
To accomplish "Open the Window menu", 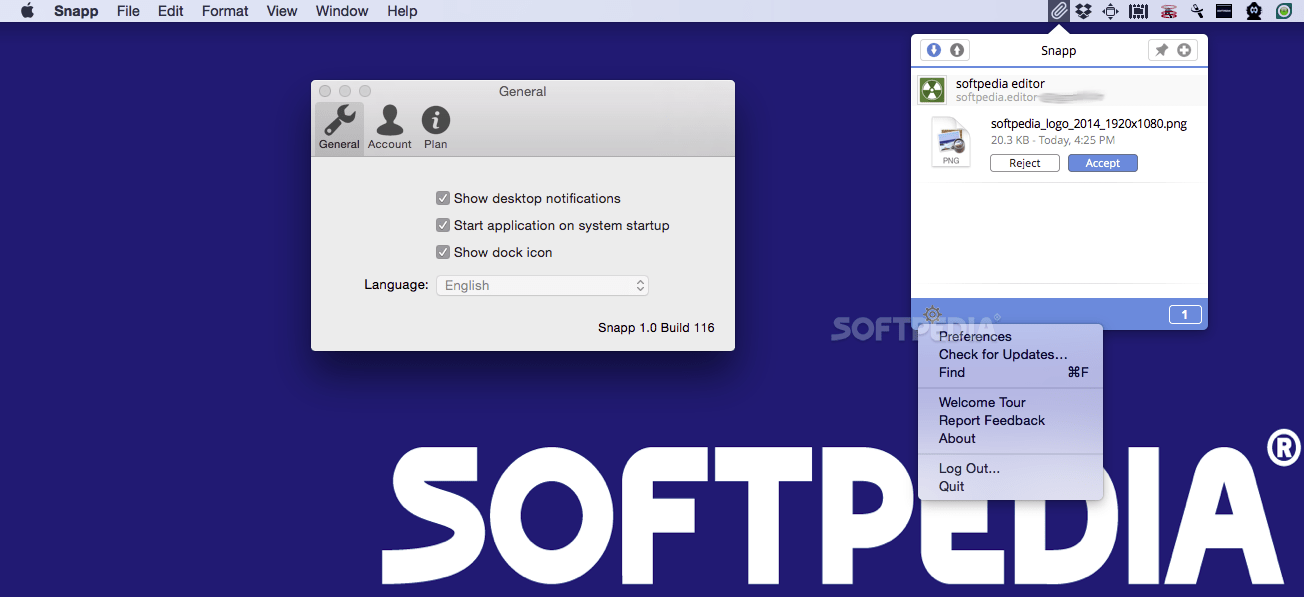I will [342, 11].
